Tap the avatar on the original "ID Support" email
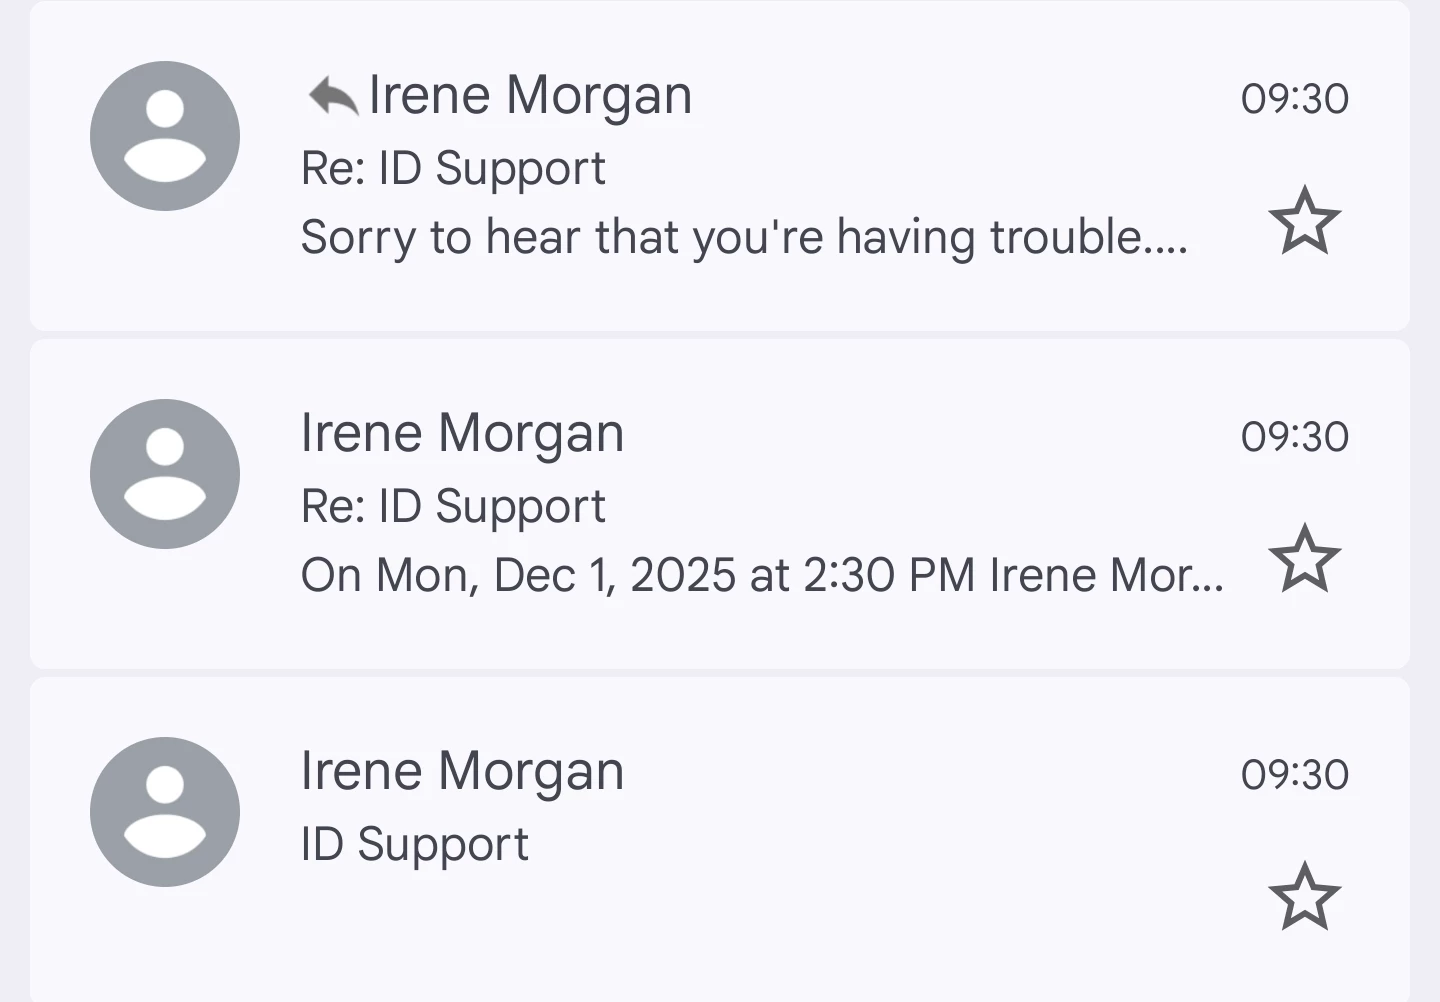 click(x=165, y=812)
